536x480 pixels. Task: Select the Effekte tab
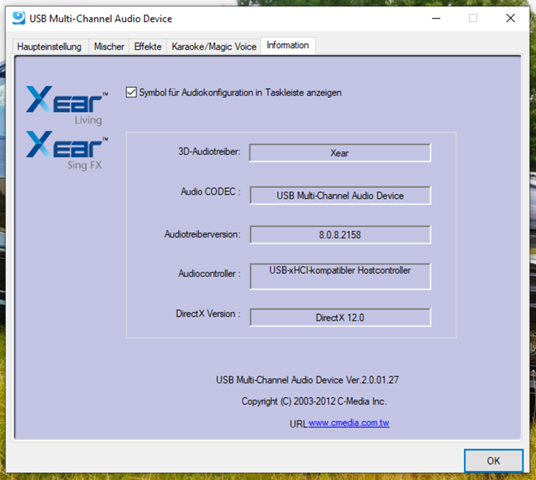tap(148, 46)
